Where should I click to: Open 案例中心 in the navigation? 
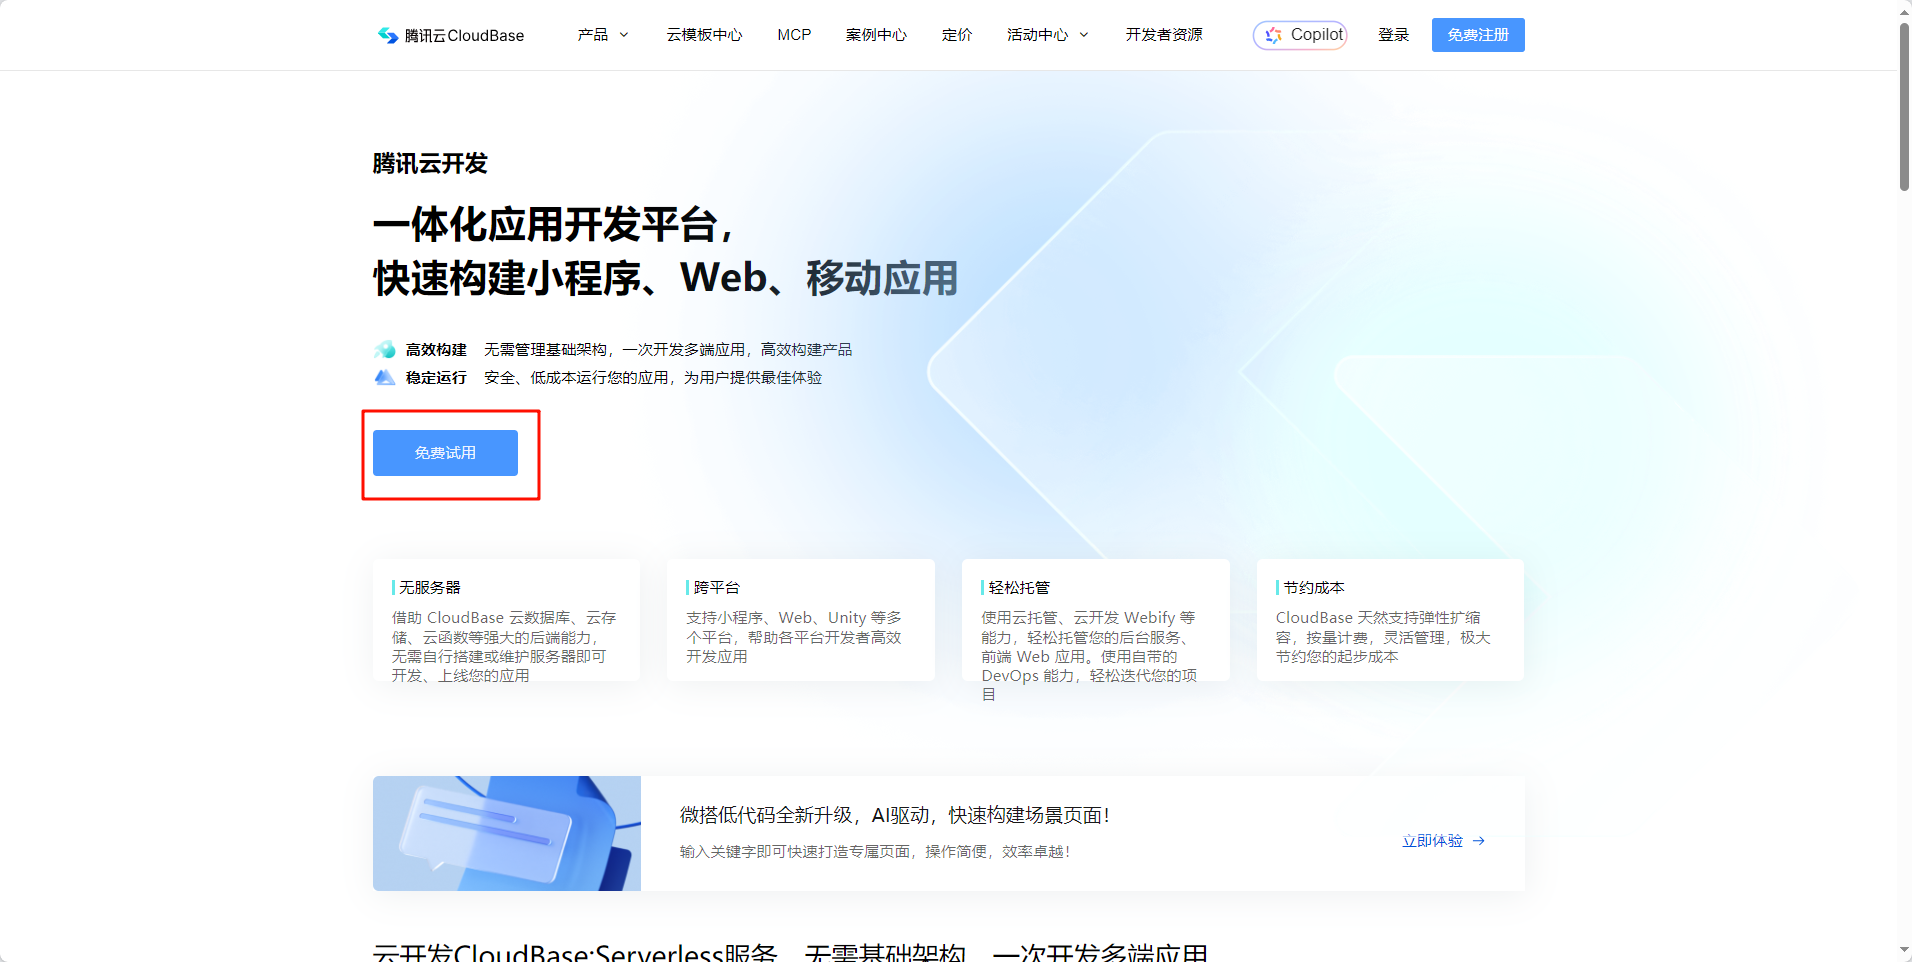[876, 35]
